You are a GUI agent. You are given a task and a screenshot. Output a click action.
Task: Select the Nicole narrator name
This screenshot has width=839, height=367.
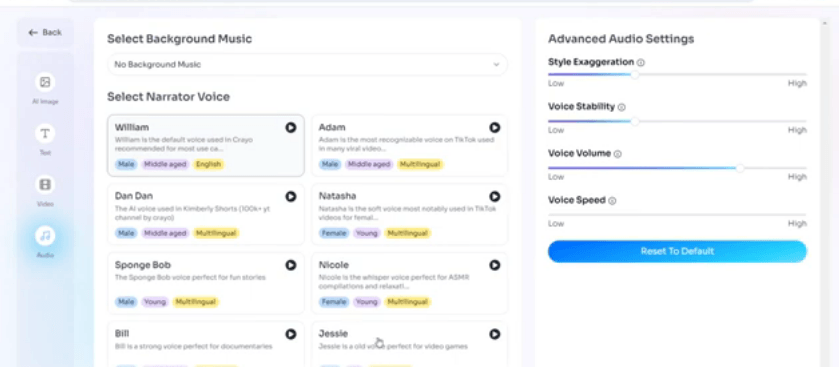coord(333,265)
